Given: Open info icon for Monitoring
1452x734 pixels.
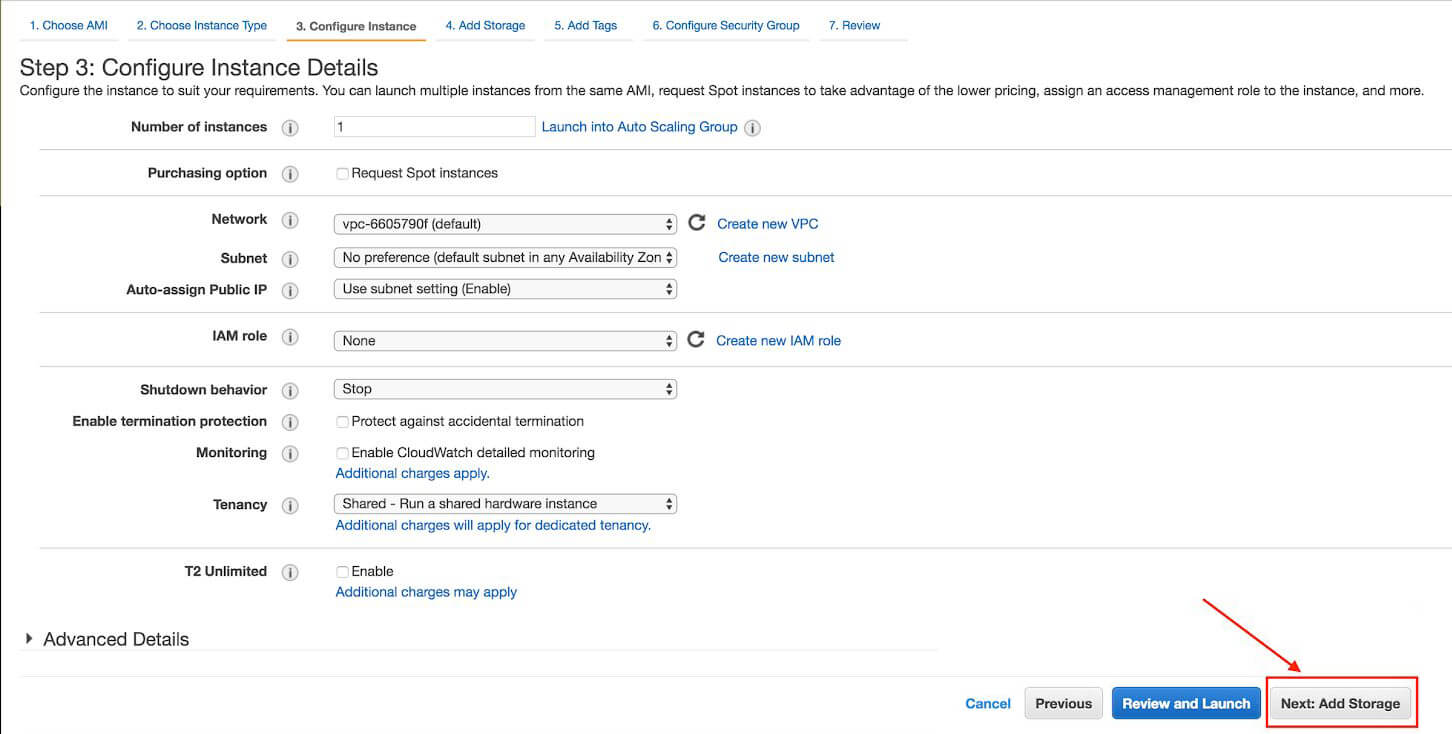Looking at the screenshot, I should [x=290, y=454].
